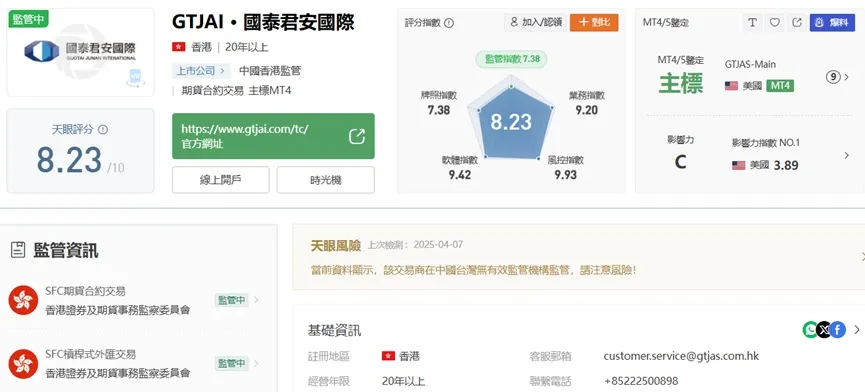Click the GTJAI 國泰君安國際 logo thumbnail

click(80, 51)
